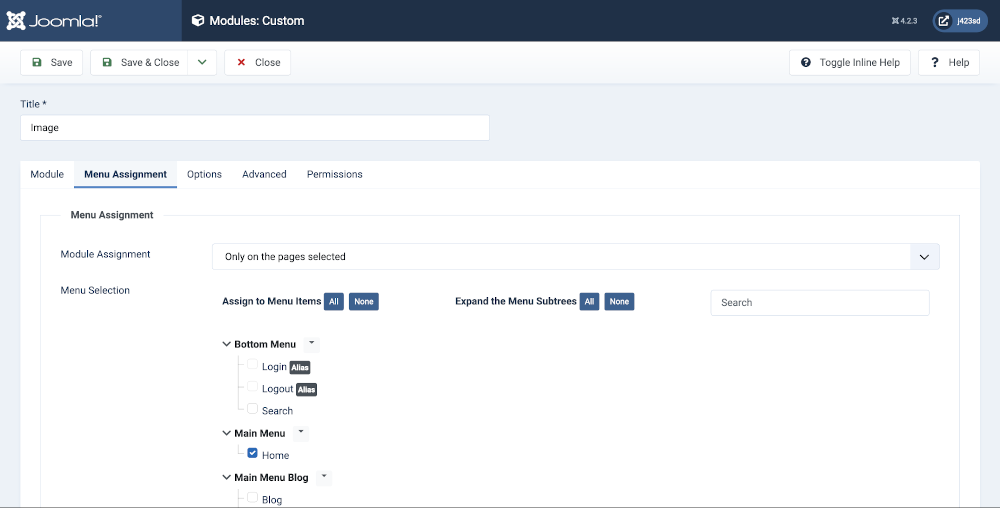Screen dimensions: 1000x508
Task: Open the Bottom Menu selection dropdown caret
Action: 311,344
